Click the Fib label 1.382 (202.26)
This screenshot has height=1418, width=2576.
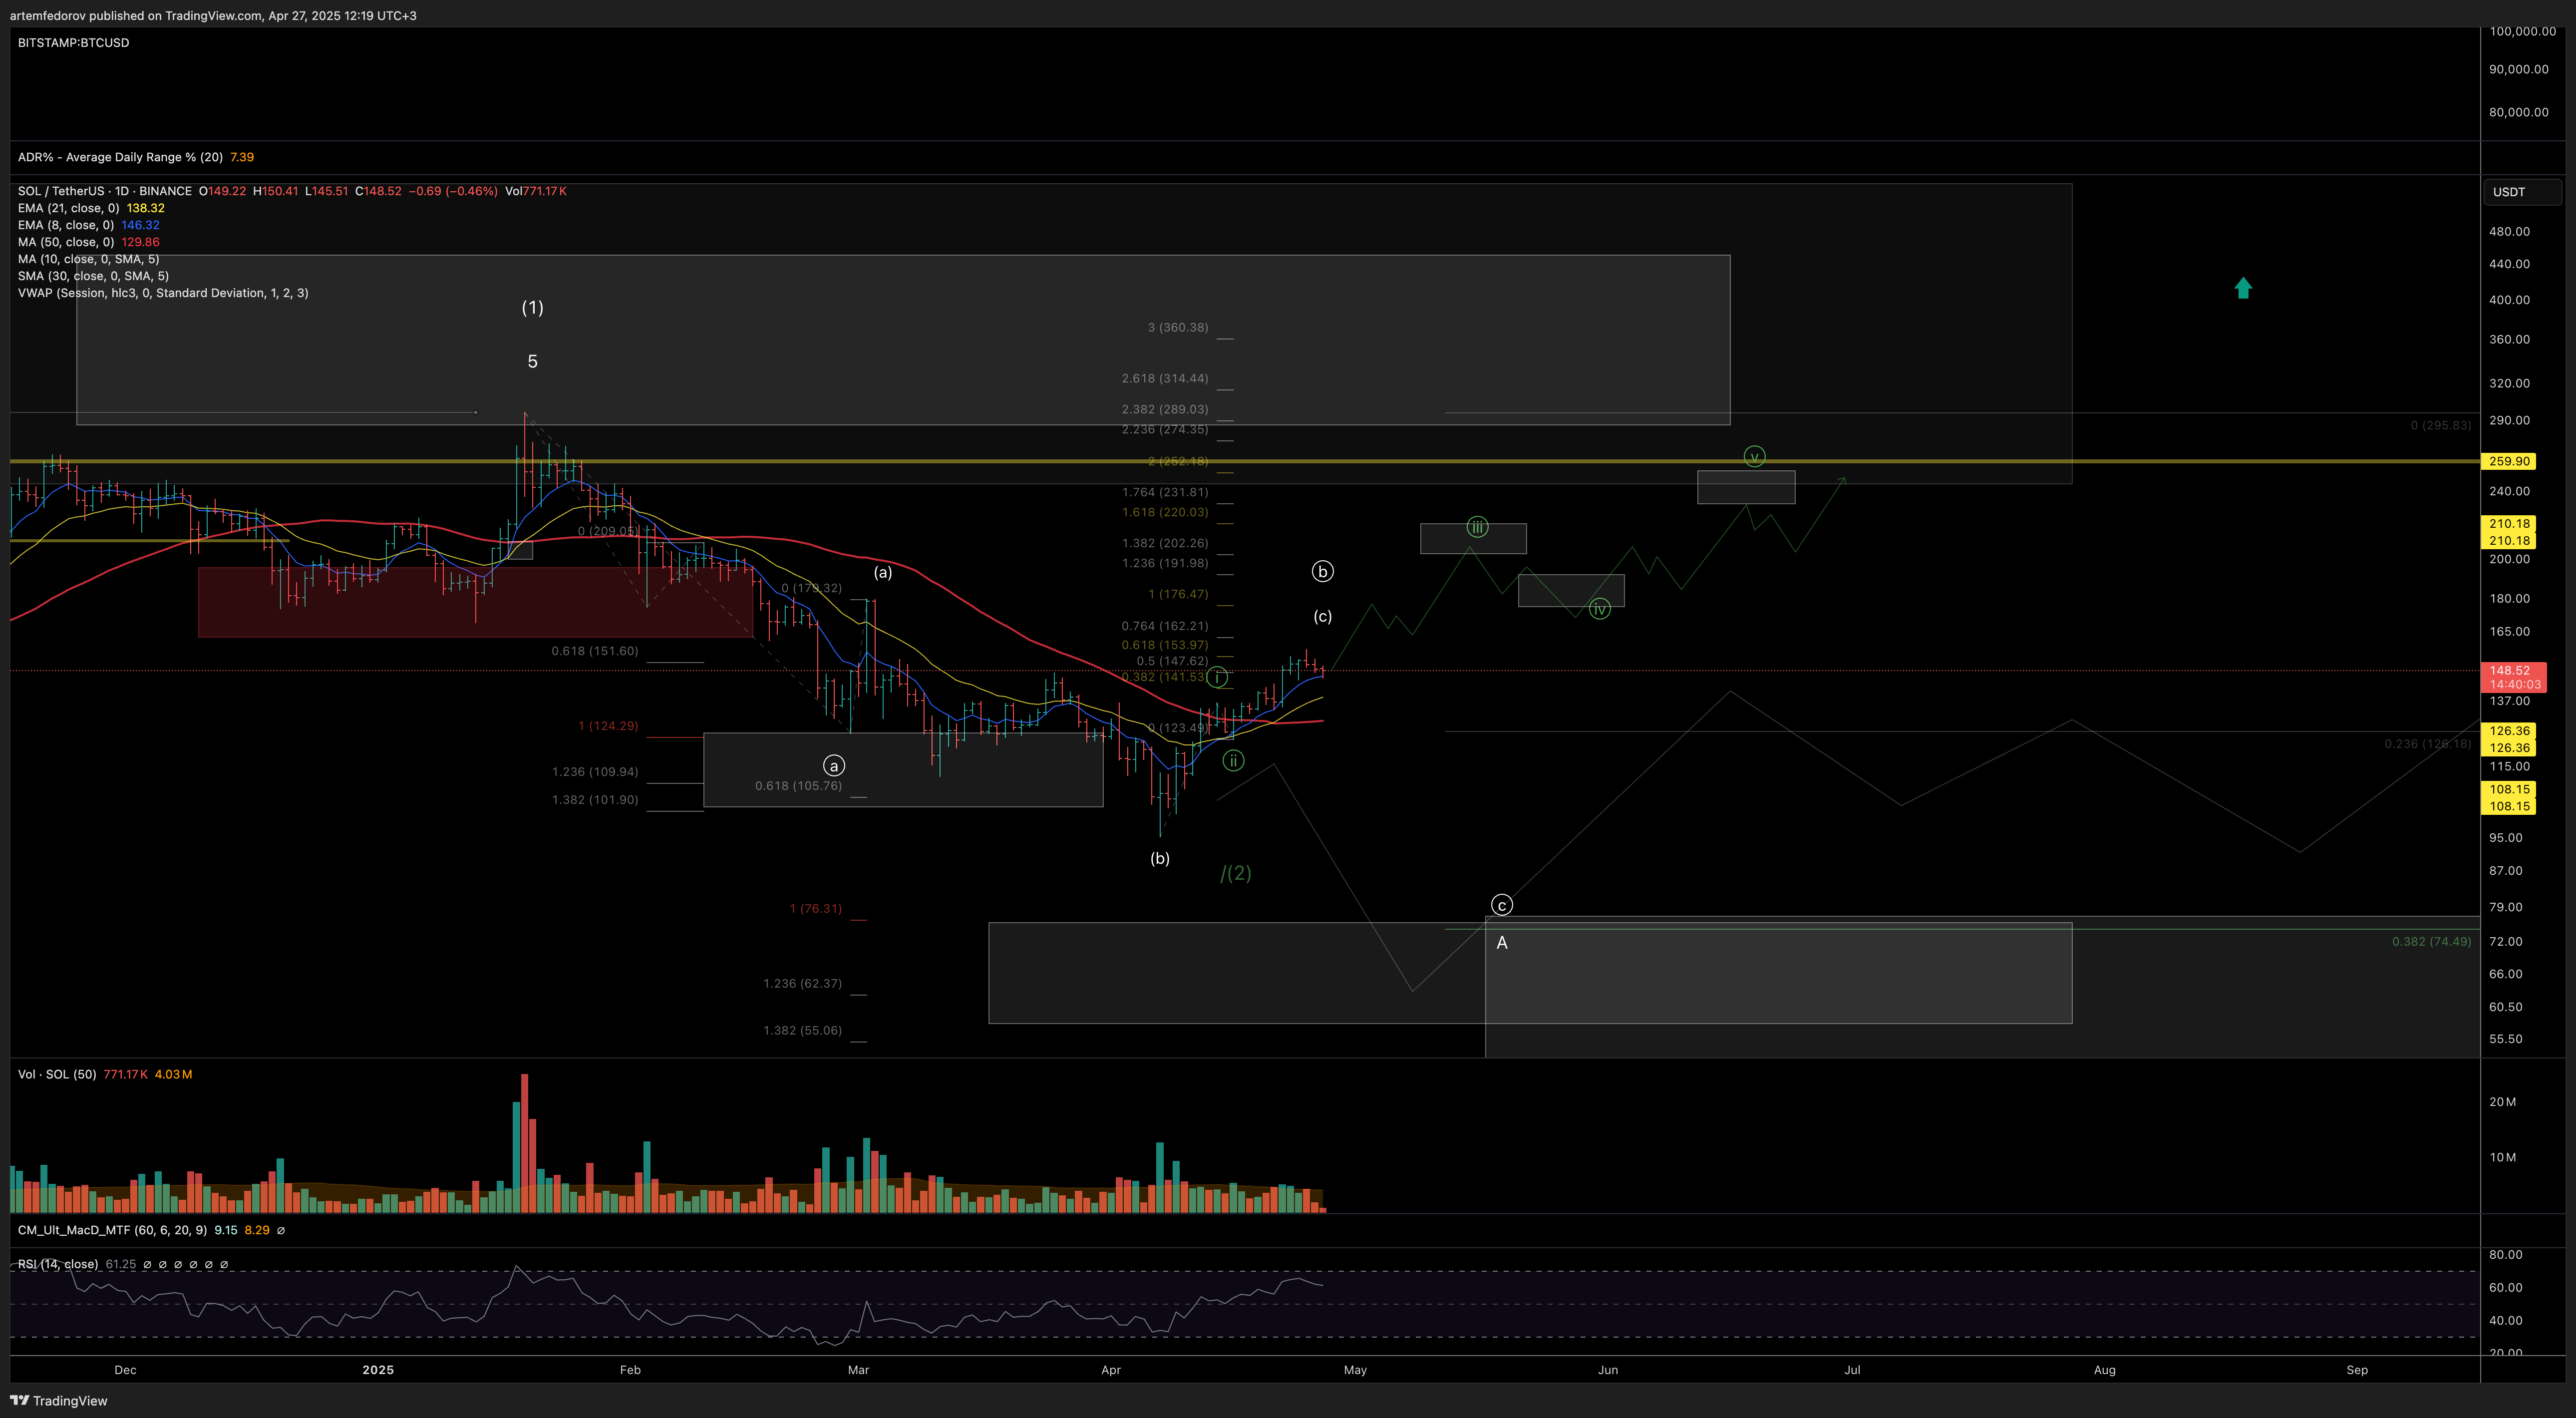tap(1165, 543)
